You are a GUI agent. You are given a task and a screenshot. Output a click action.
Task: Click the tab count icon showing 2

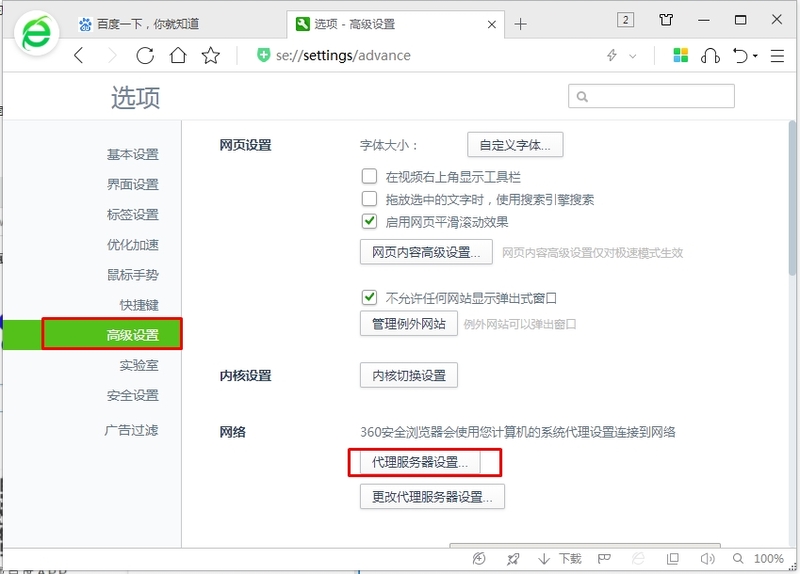[x=626, y=20]
